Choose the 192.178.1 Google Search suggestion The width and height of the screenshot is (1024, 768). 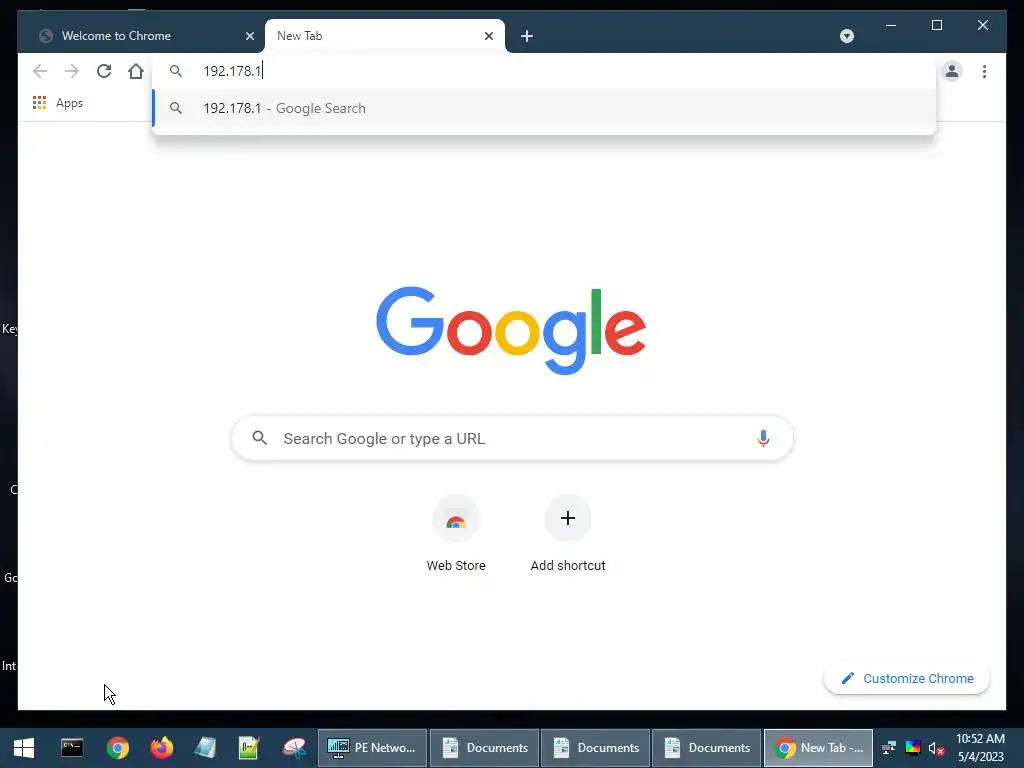(544, 108)
